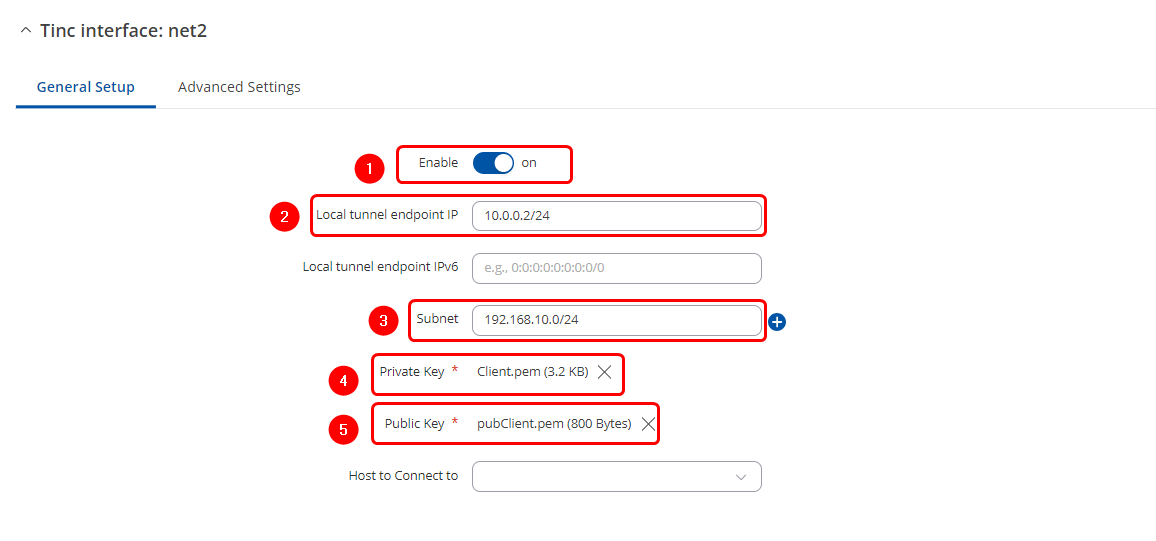Click red step marker number 3
The height and width of the screenshot is (541, 1156).
383,321
